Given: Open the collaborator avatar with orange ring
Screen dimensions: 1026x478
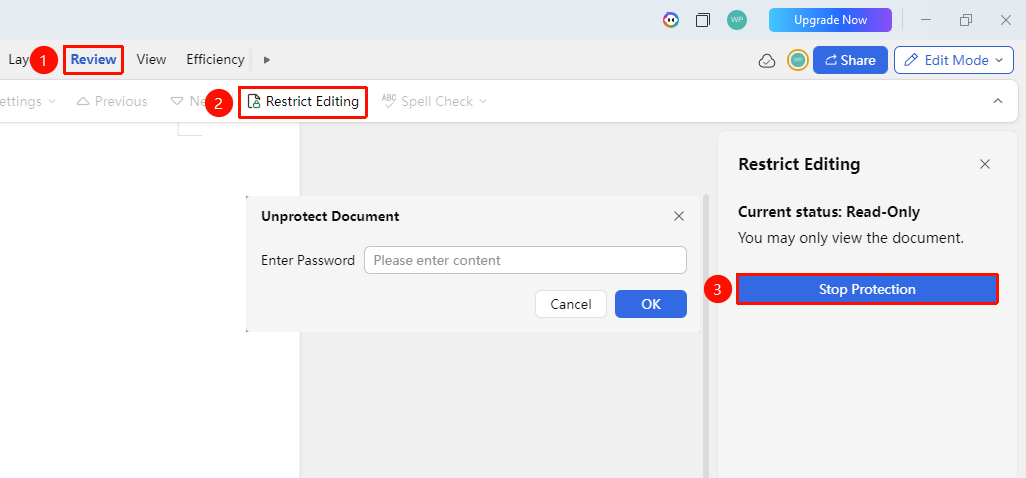Looking at the screenshot, I should [x=797, y=60].
